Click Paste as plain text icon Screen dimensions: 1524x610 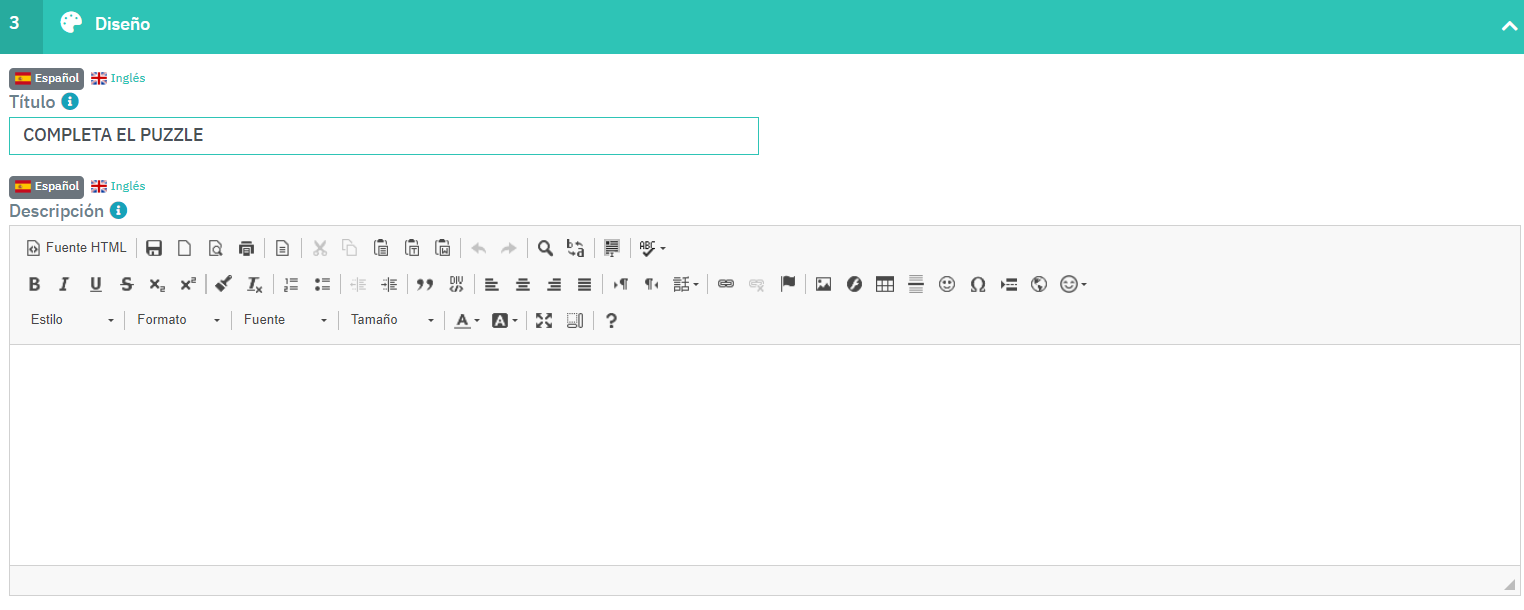pos(412,248)
